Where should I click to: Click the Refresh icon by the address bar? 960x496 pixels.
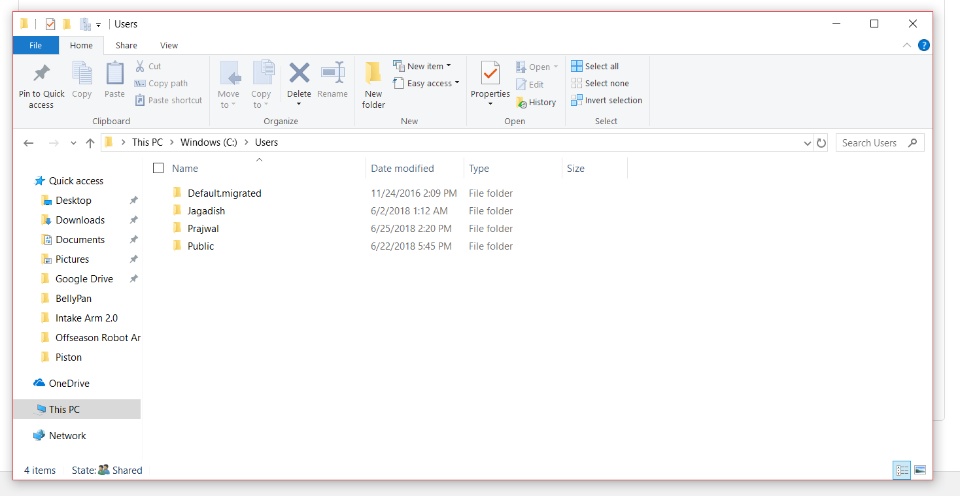point(821,143)
